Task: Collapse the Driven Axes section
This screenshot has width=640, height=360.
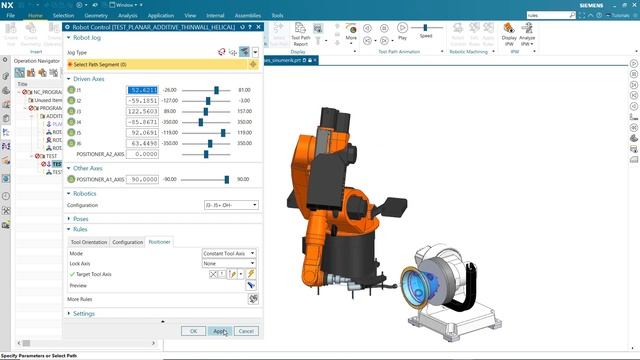Action: click(x=69, y=79)
